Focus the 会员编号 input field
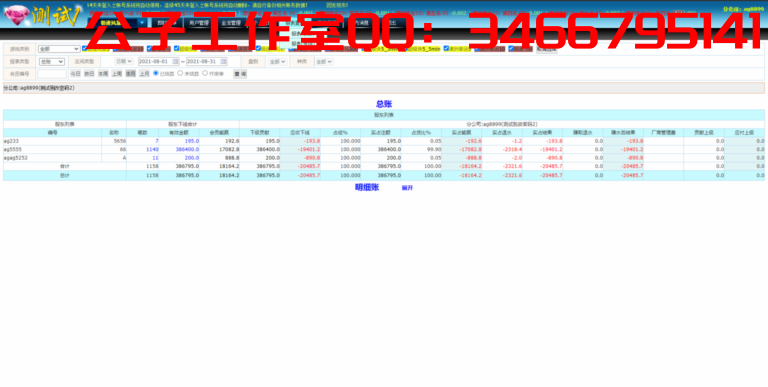 tap(52, 74)
